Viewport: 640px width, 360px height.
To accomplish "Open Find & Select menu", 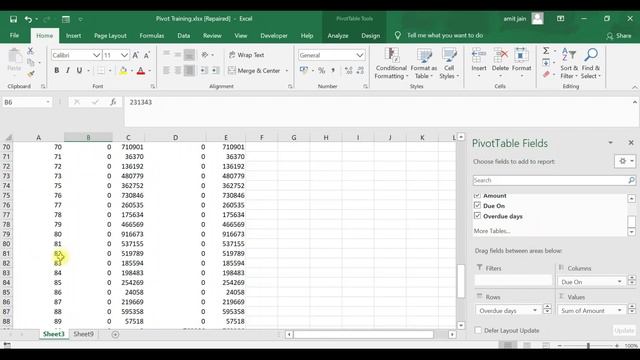I will click(591, 63).
